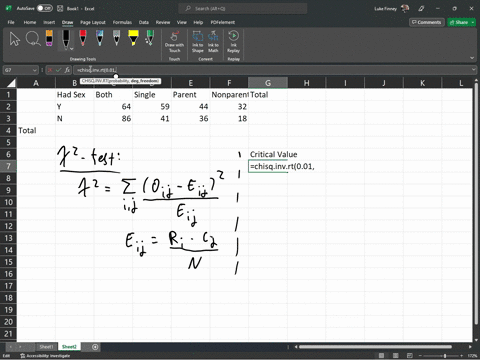Click the cell with value 64

113,107
